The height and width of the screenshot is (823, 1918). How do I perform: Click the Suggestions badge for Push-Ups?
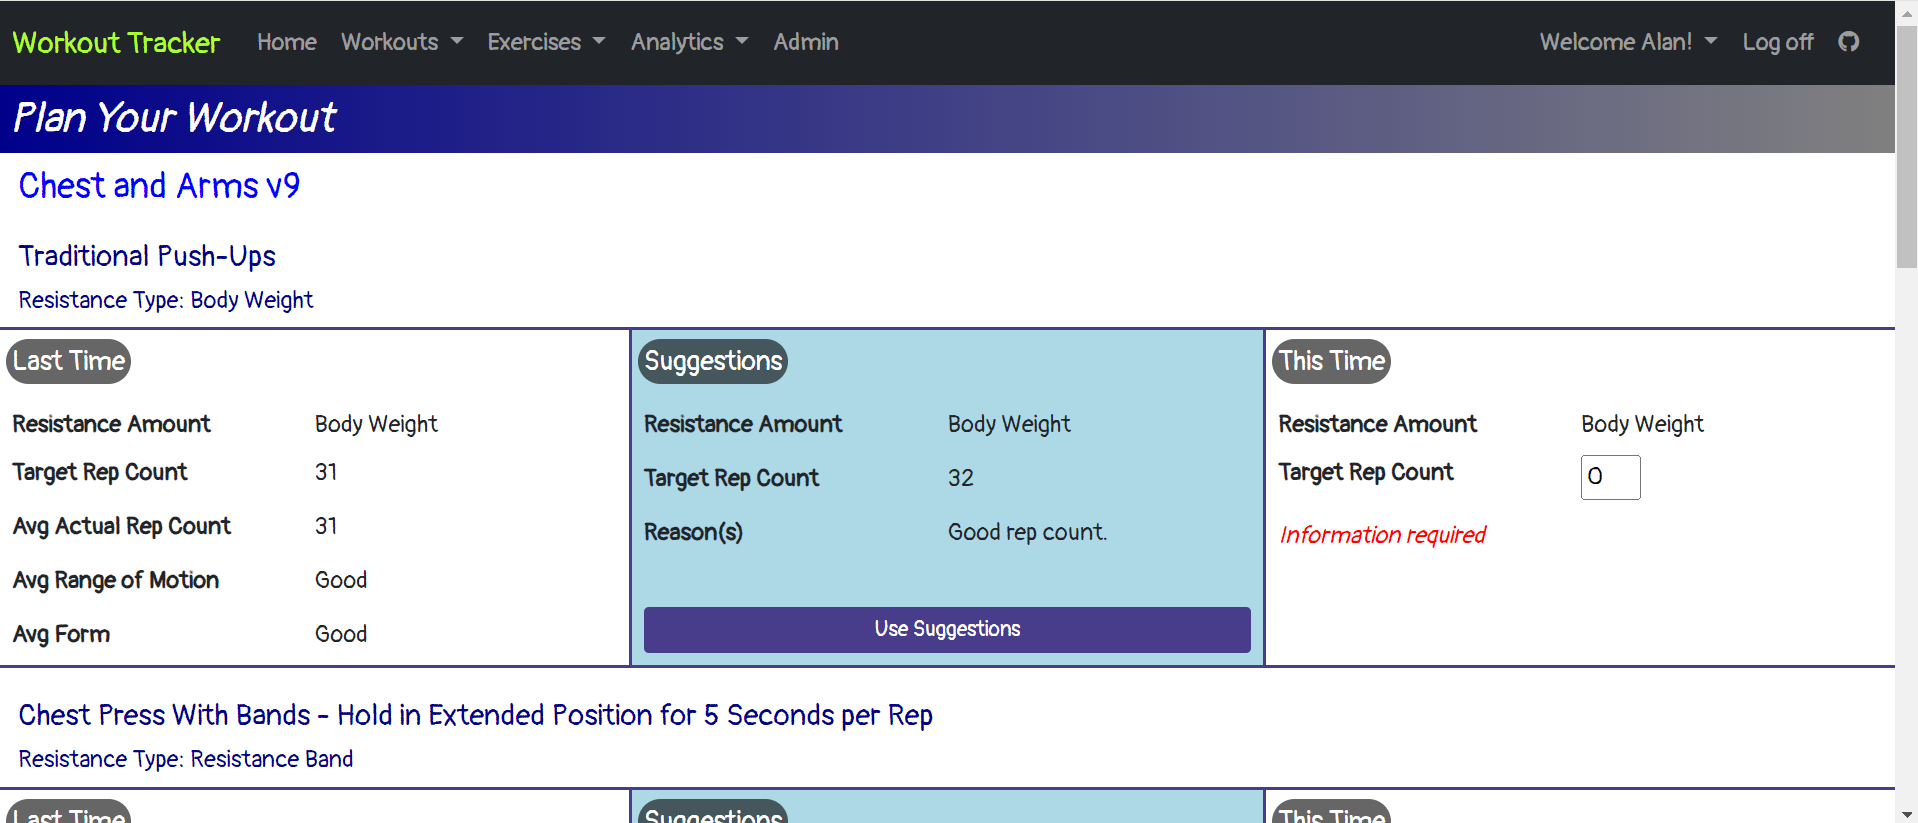[713, 361]
